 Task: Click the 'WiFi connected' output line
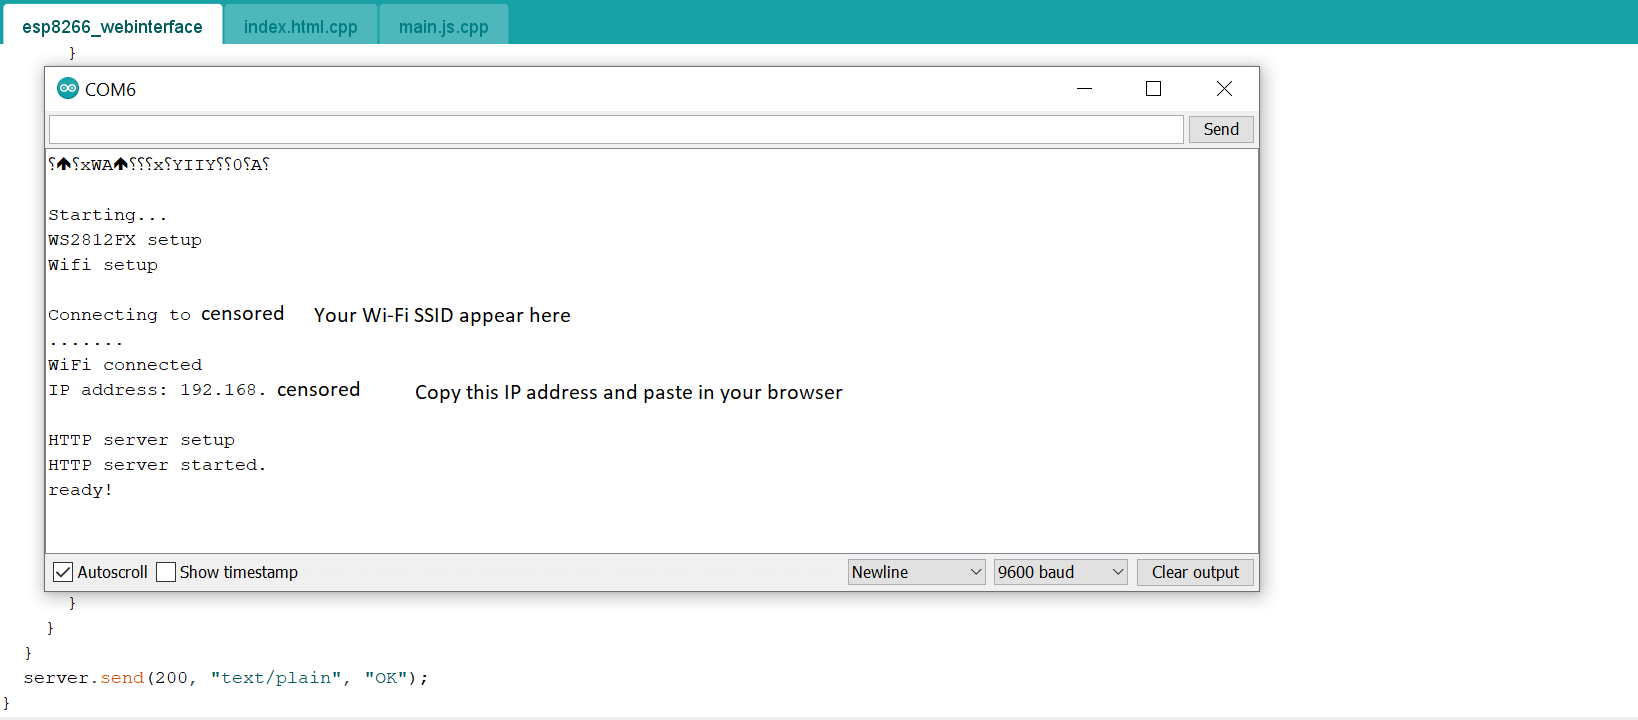[x=125, y=365]
